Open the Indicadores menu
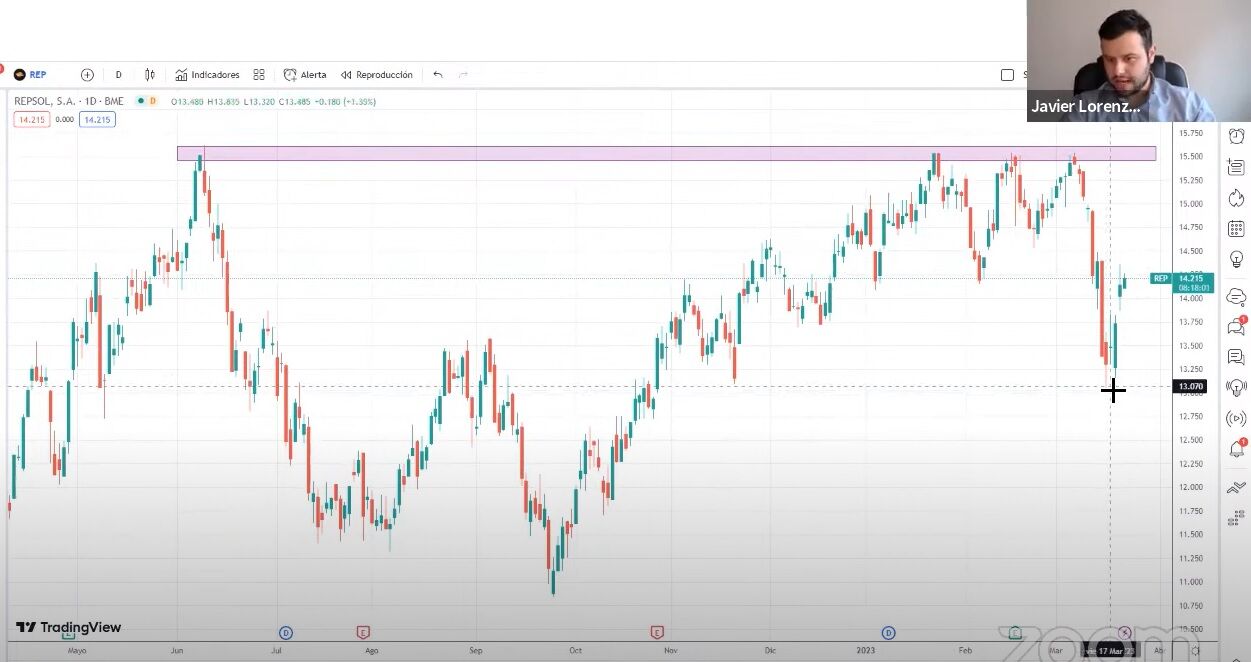 pos(207,75)
